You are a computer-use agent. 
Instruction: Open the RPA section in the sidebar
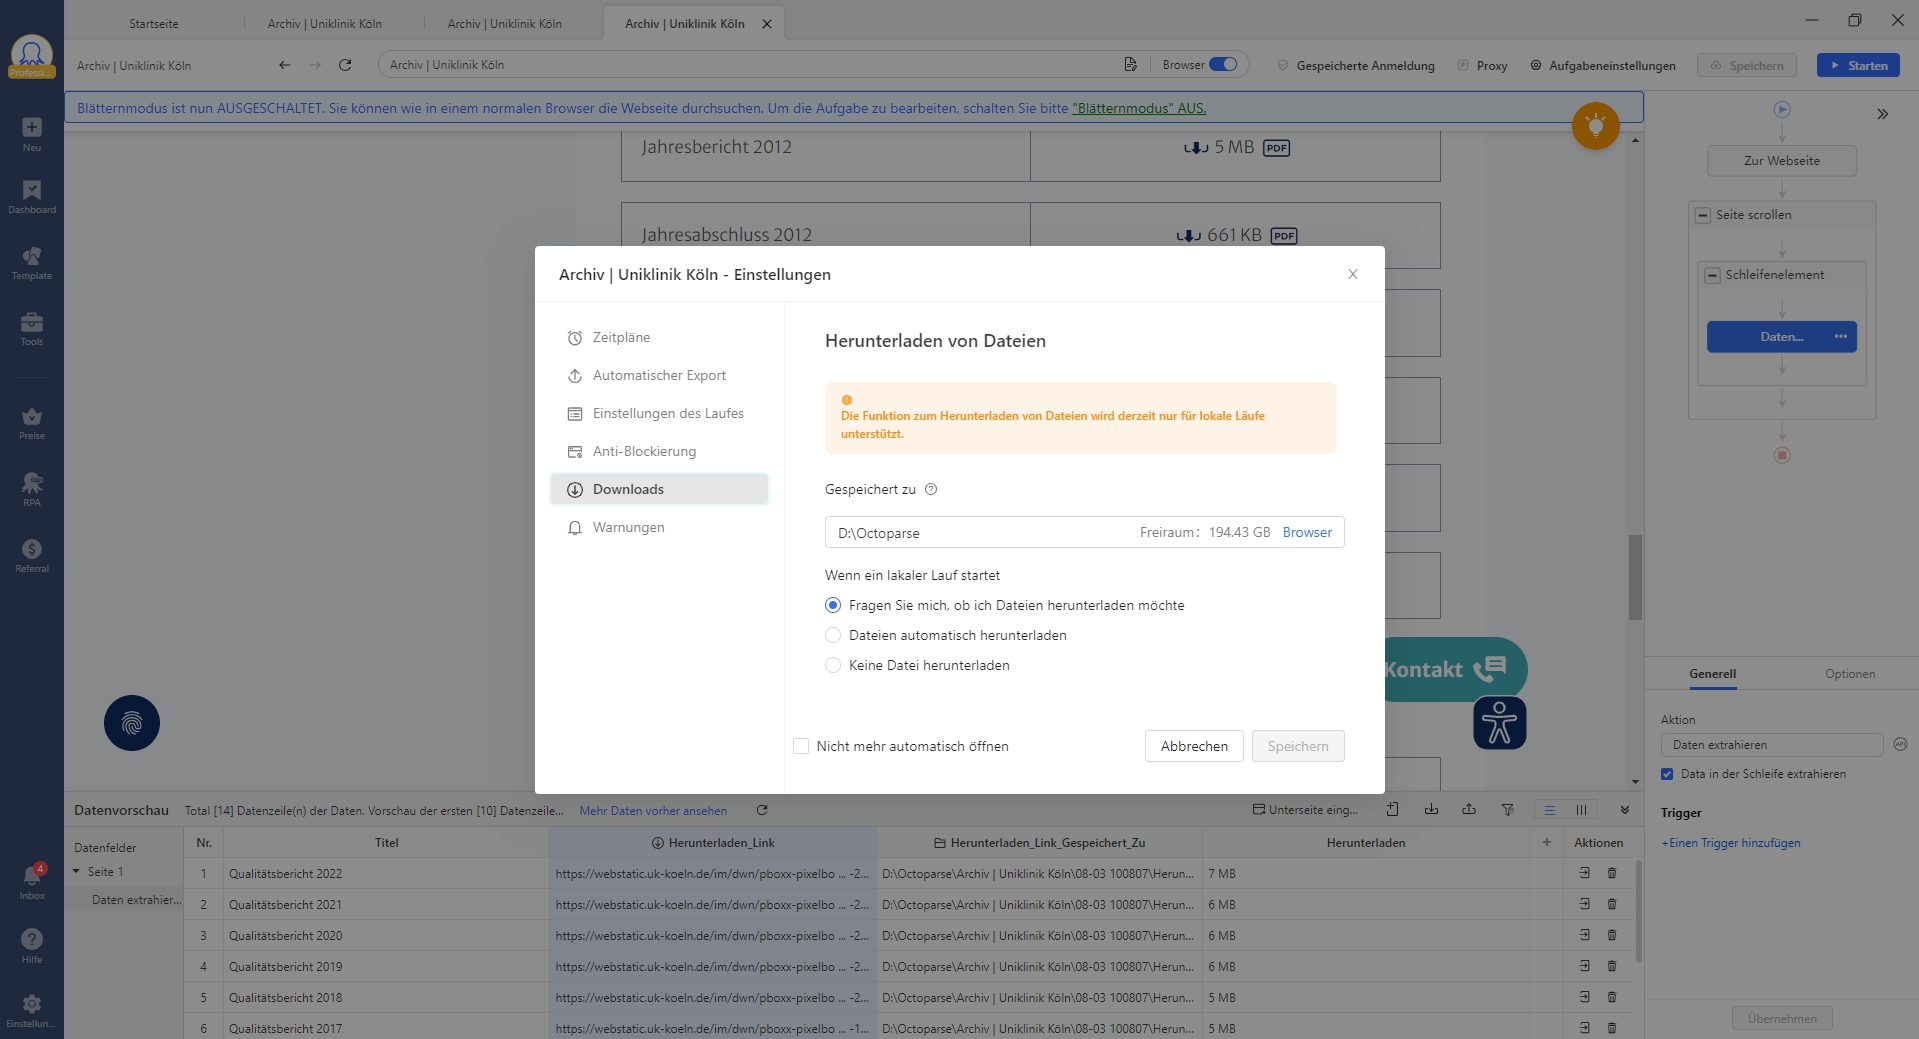32,490
